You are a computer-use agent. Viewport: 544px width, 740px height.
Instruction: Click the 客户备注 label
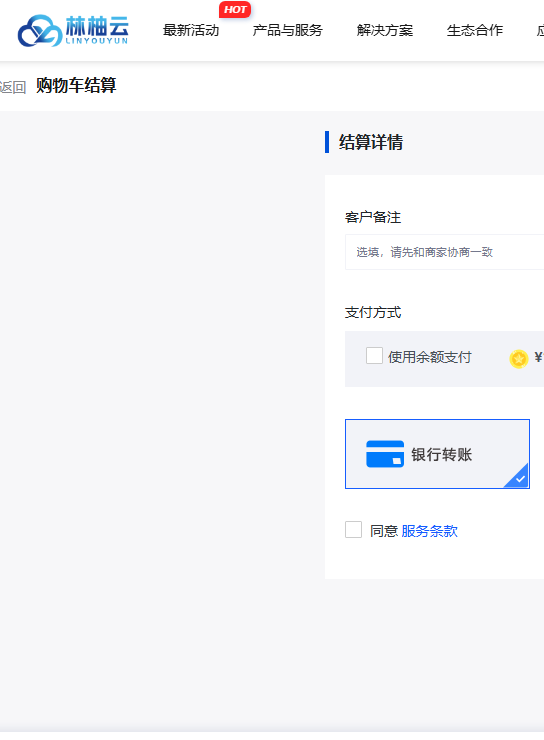(x=373, y=217)
